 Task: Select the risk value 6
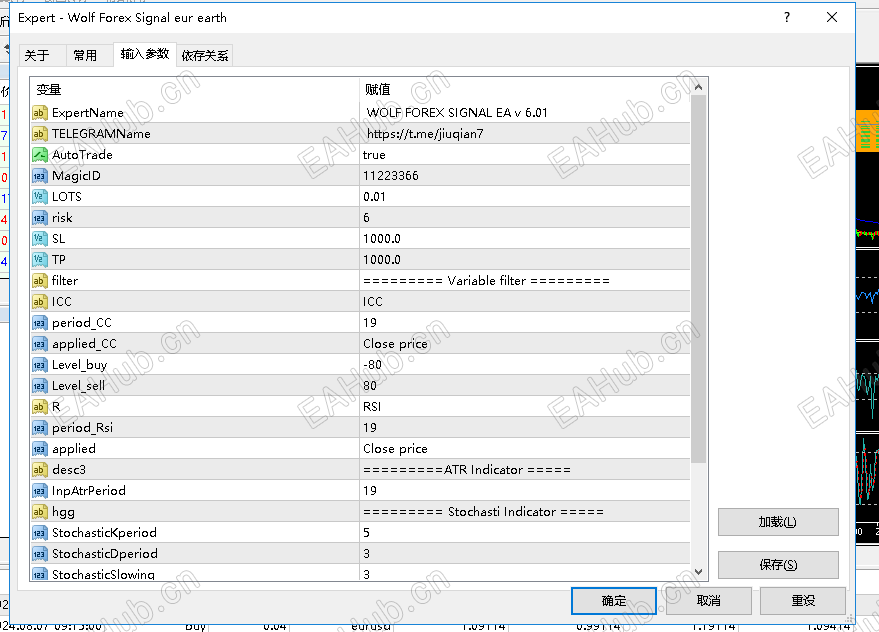pyautogui.click(x=366, y=218)
